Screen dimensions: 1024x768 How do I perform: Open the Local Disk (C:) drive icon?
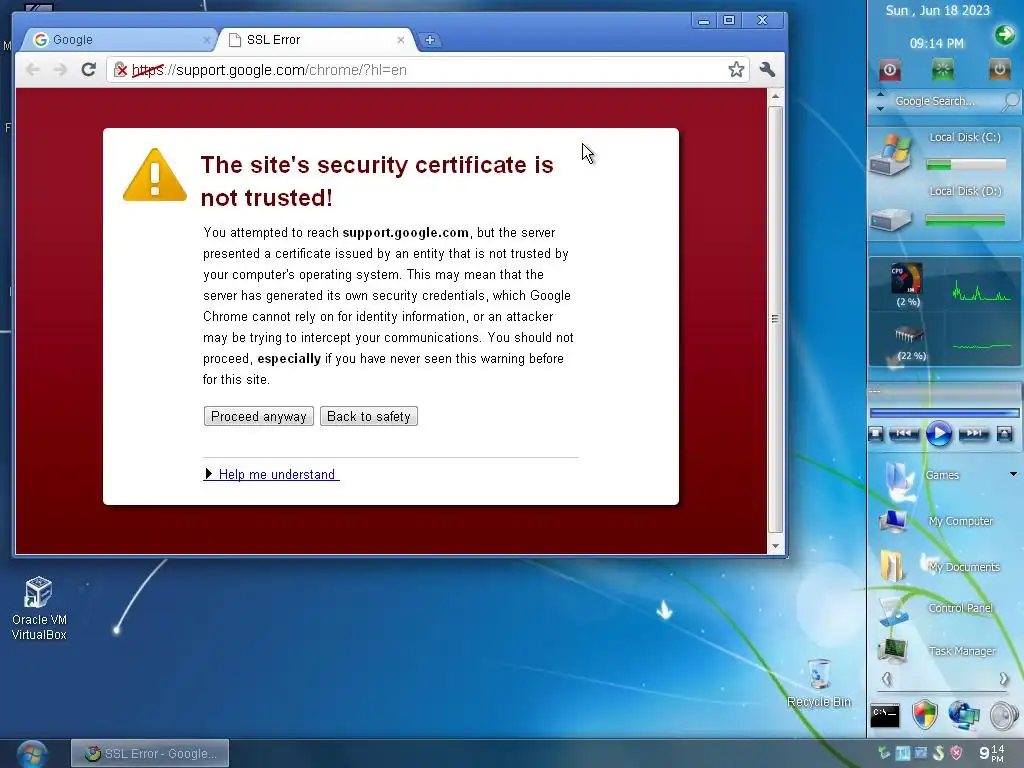(x=890, y=155)
